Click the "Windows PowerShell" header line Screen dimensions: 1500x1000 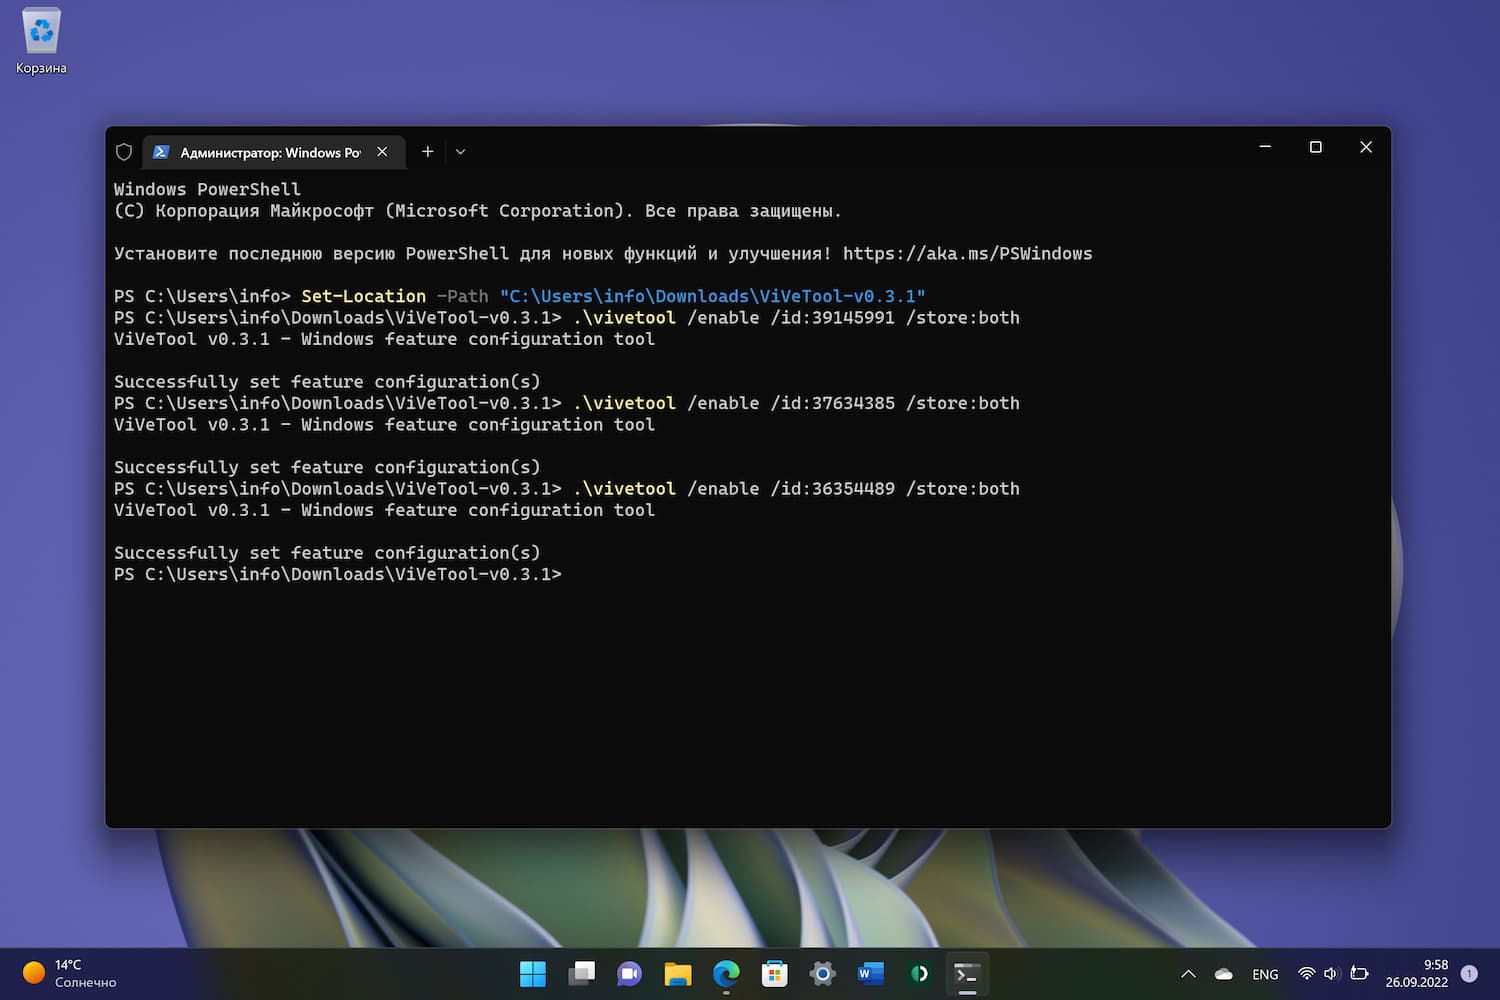click(207, 189)
